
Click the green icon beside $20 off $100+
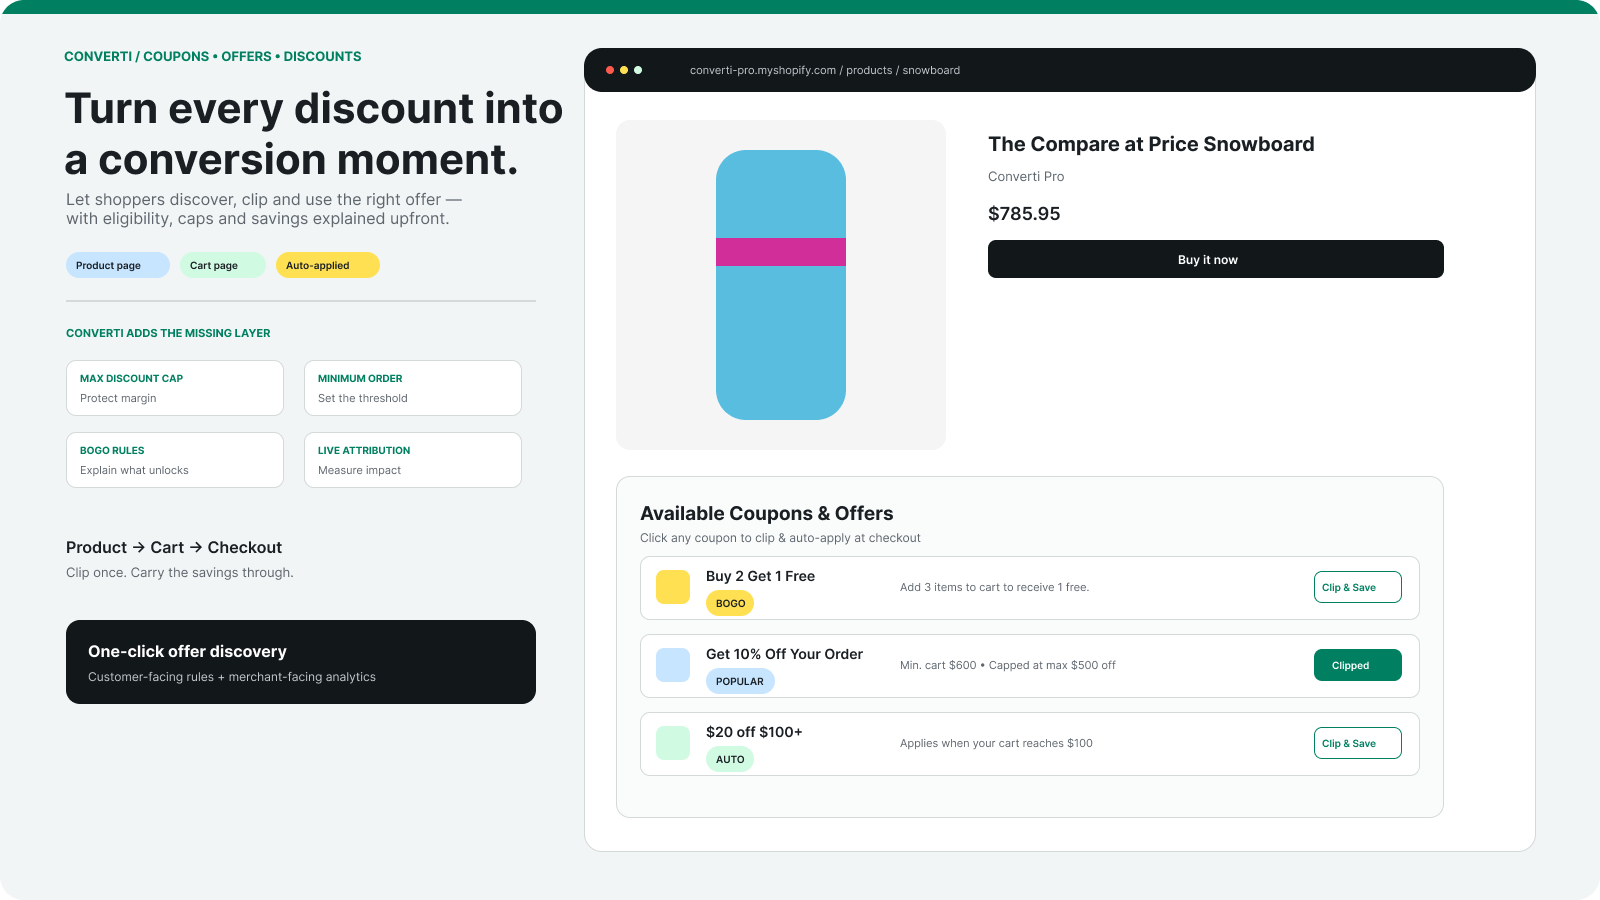(x=673, y=743)
